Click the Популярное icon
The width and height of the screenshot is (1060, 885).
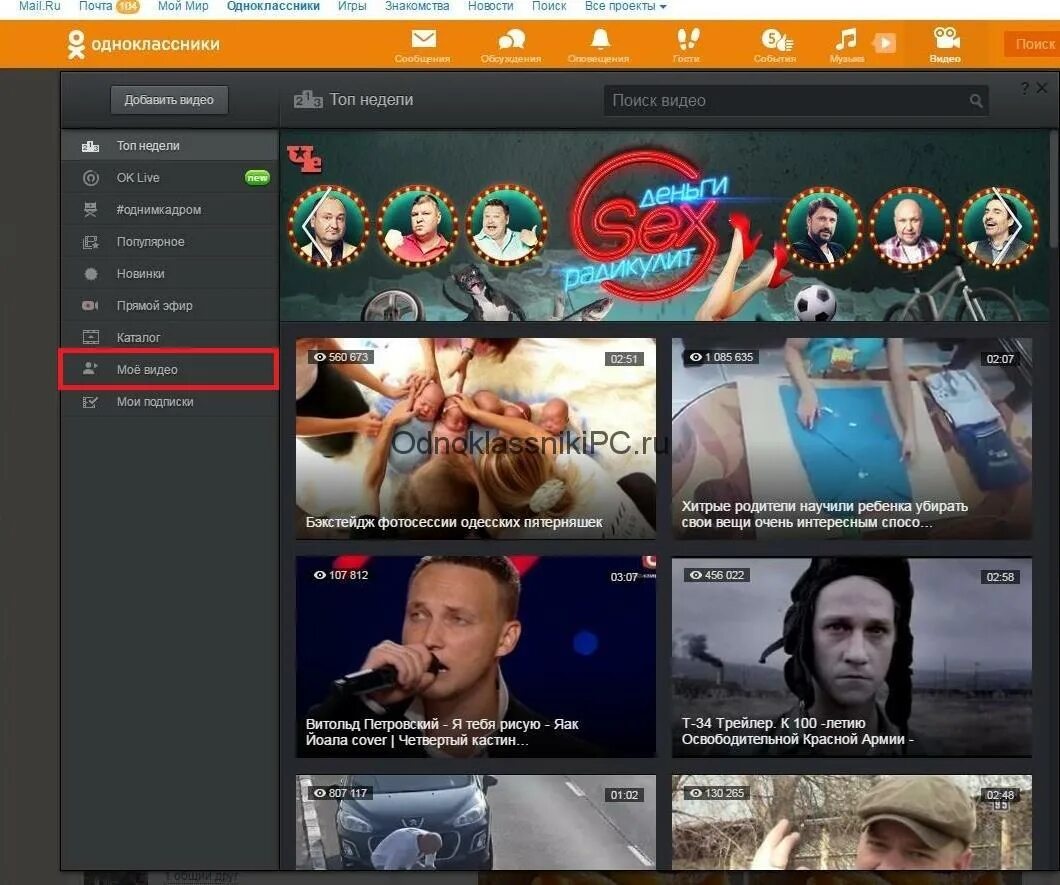[x=91, y=242]
